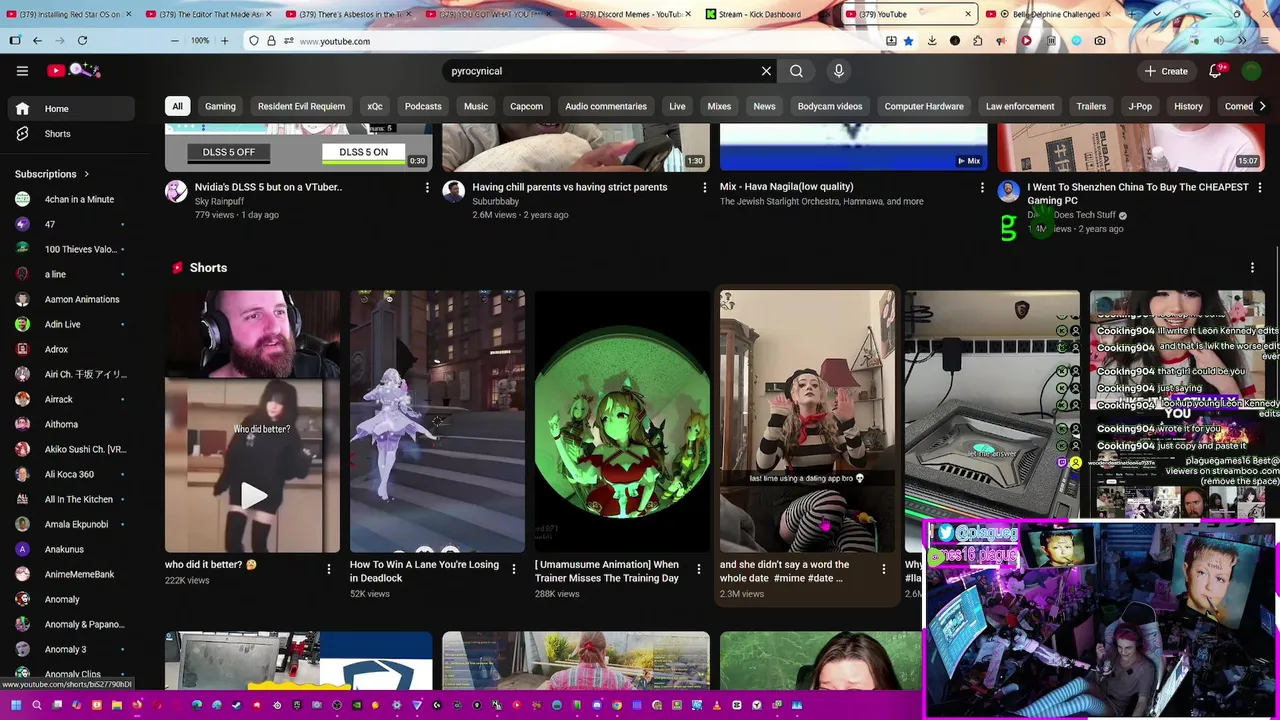
Task: Click the bookmark star in address bar
Action: click(908, 41)
